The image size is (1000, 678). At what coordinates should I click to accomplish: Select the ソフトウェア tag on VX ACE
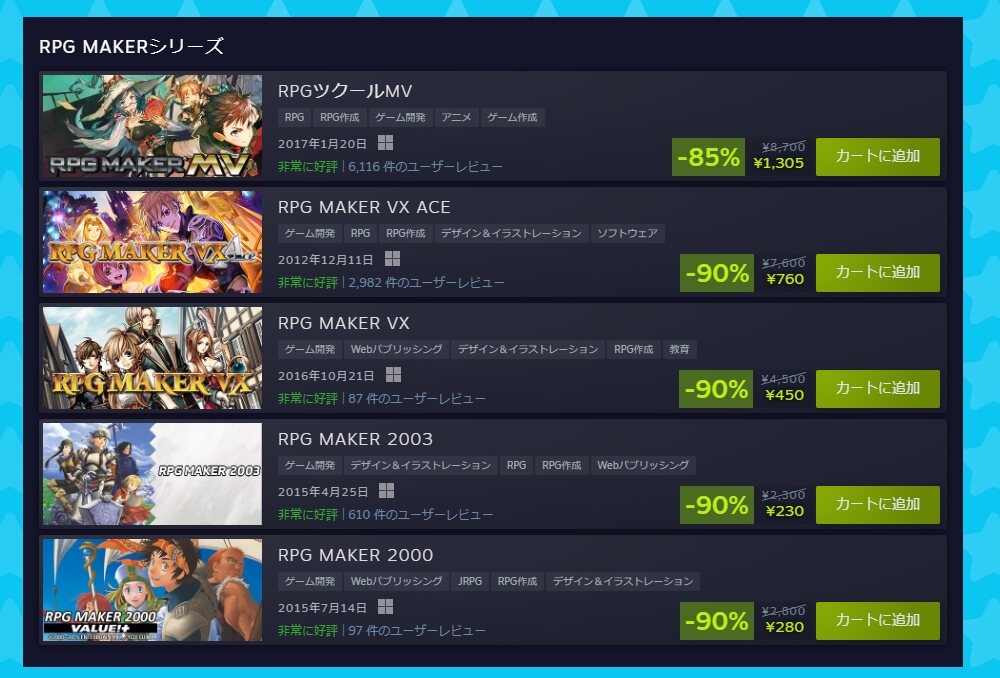point(628,233)
